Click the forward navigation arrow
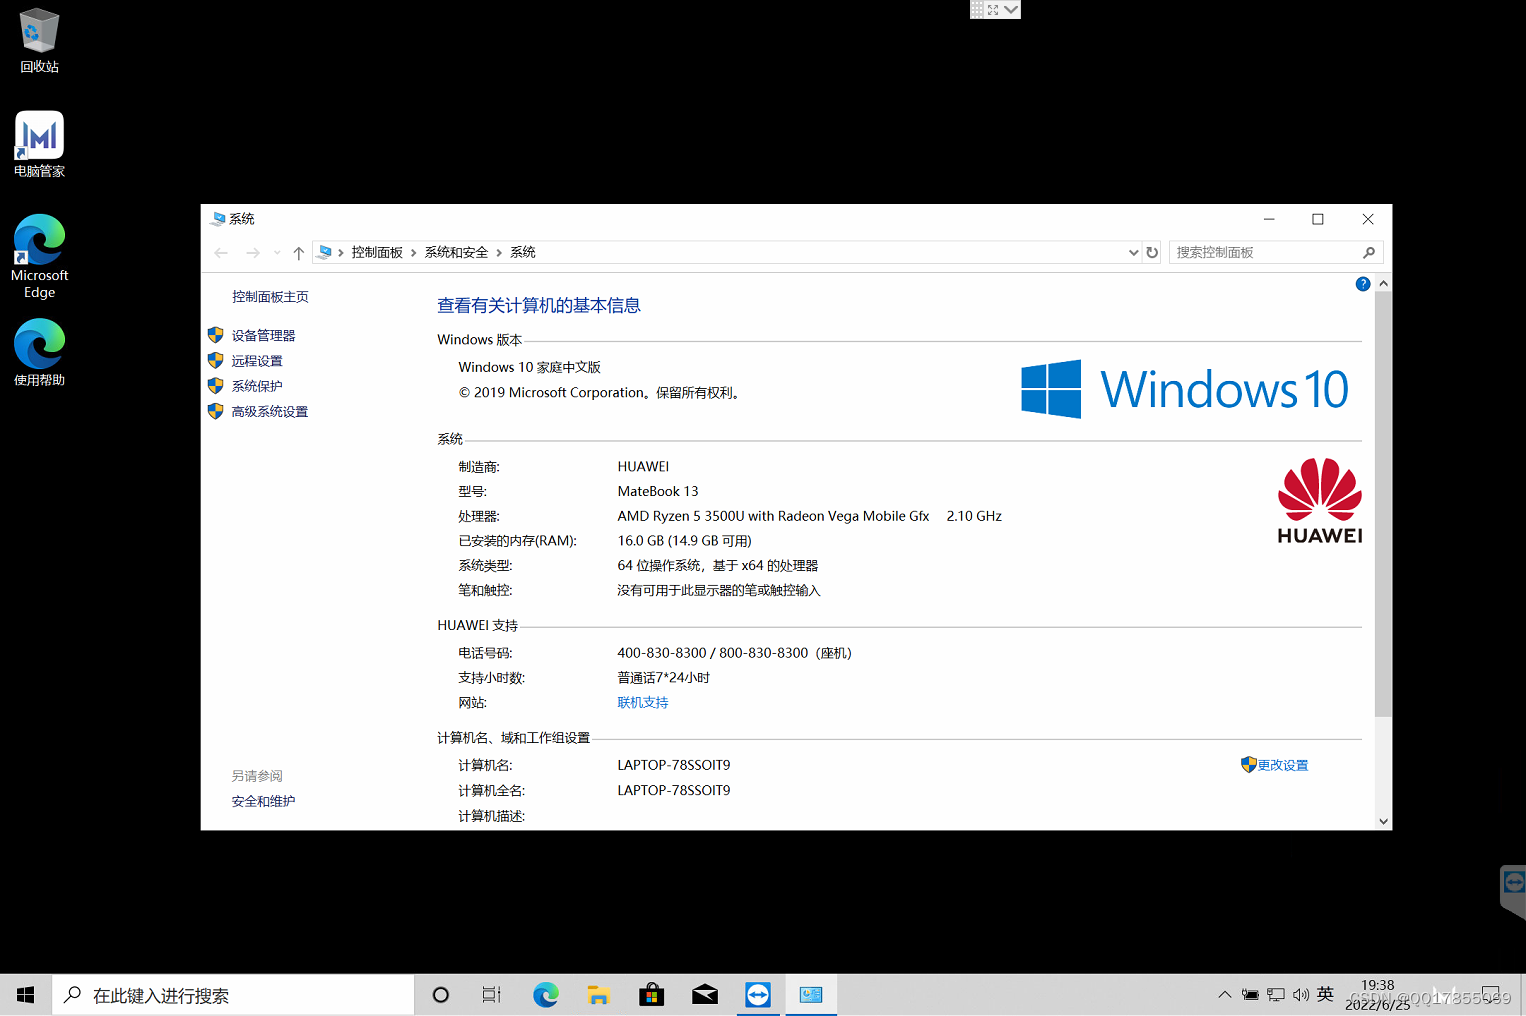This screenshot has height=1016, width=1526. point(253,253)
